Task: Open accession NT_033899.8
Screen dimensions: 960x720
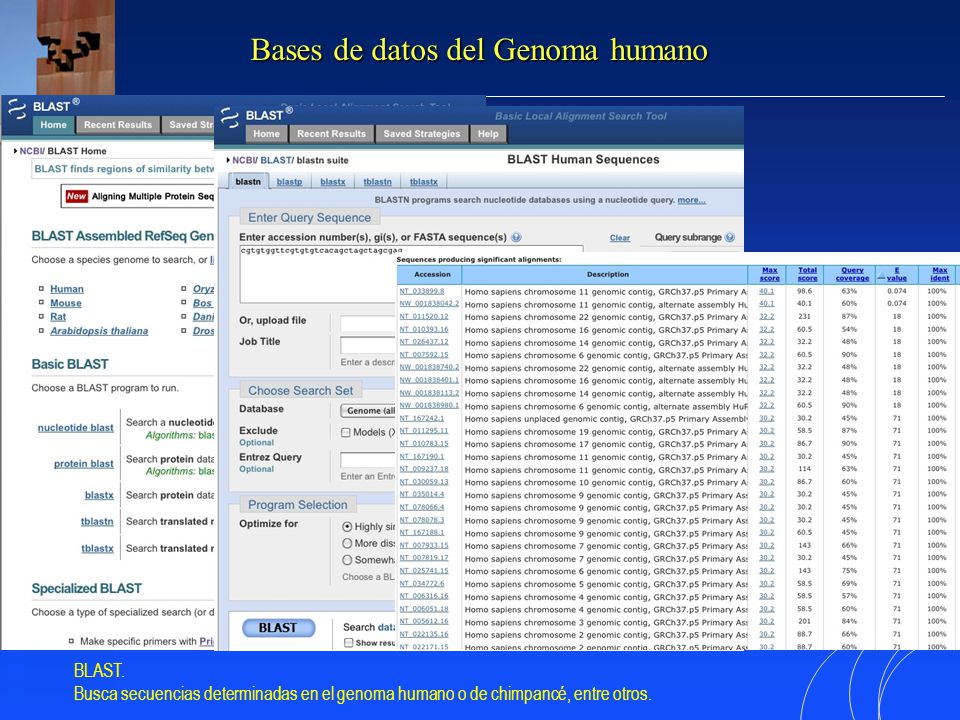Action: coord(422,291)
